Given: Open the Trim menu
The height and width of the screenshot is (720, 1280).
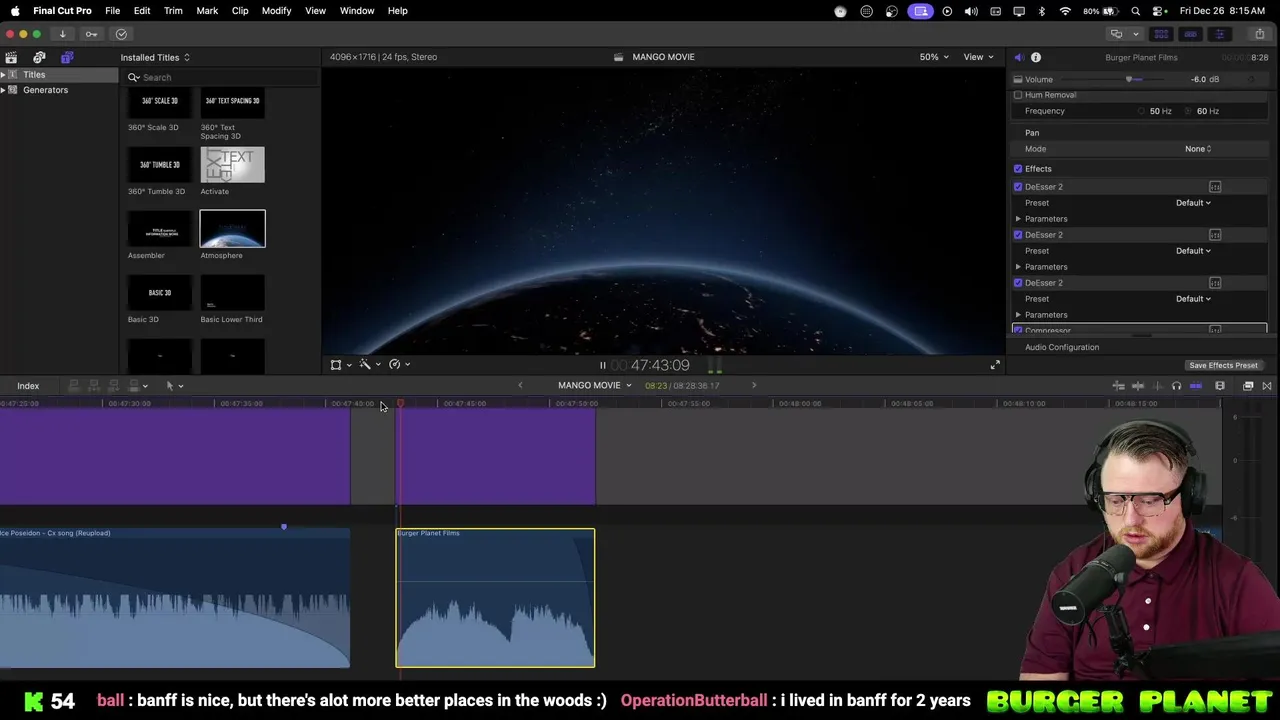Looking at the screenshot, I should 173,11.
